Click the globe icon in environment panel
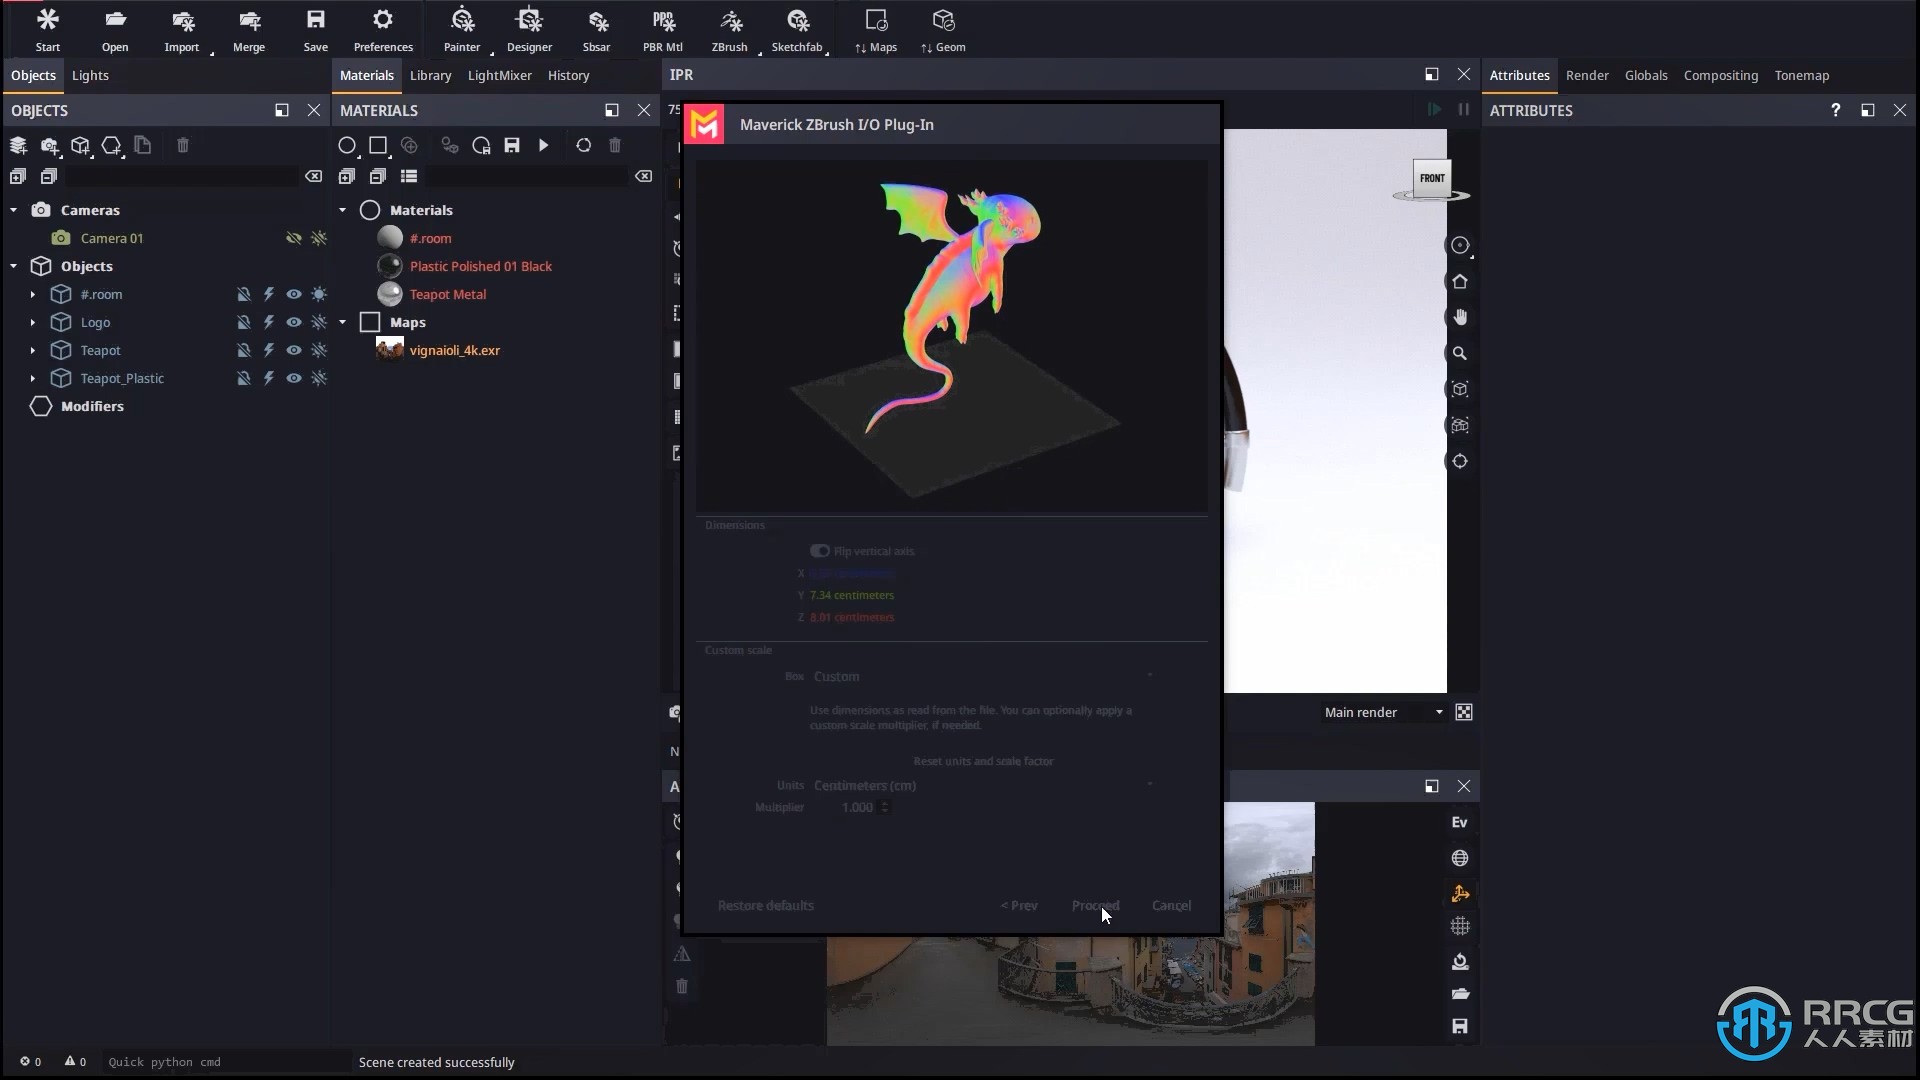 (x=1460, y=858)
